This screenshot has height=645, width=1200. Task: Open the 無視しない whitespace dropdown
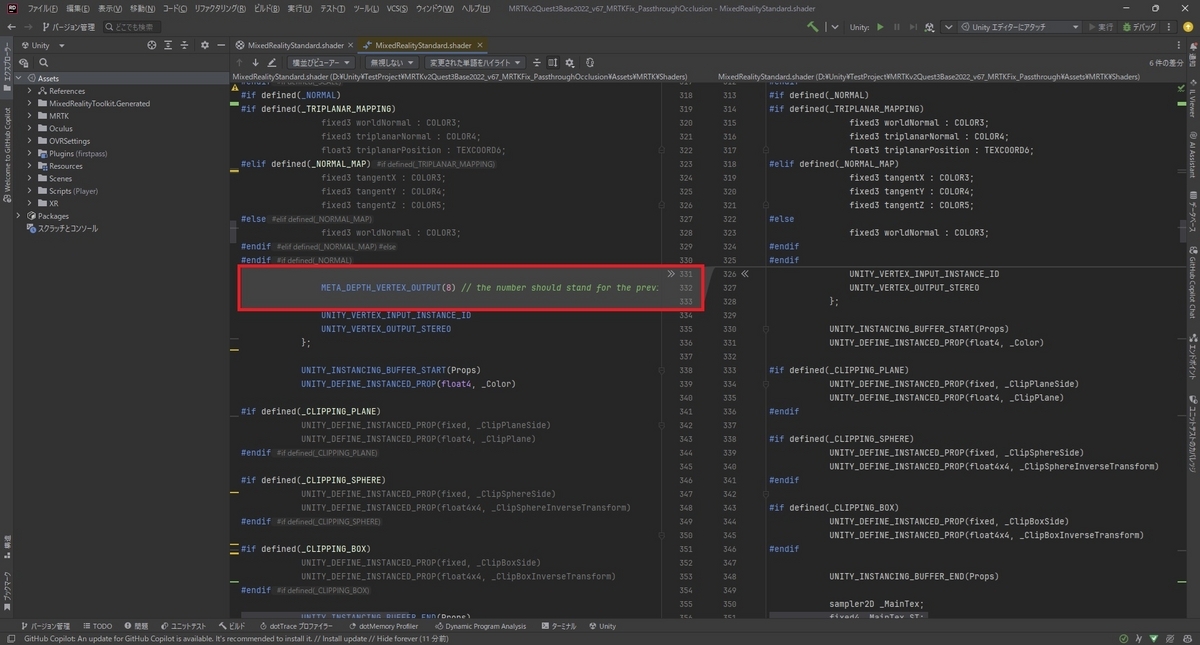point(392,62)
